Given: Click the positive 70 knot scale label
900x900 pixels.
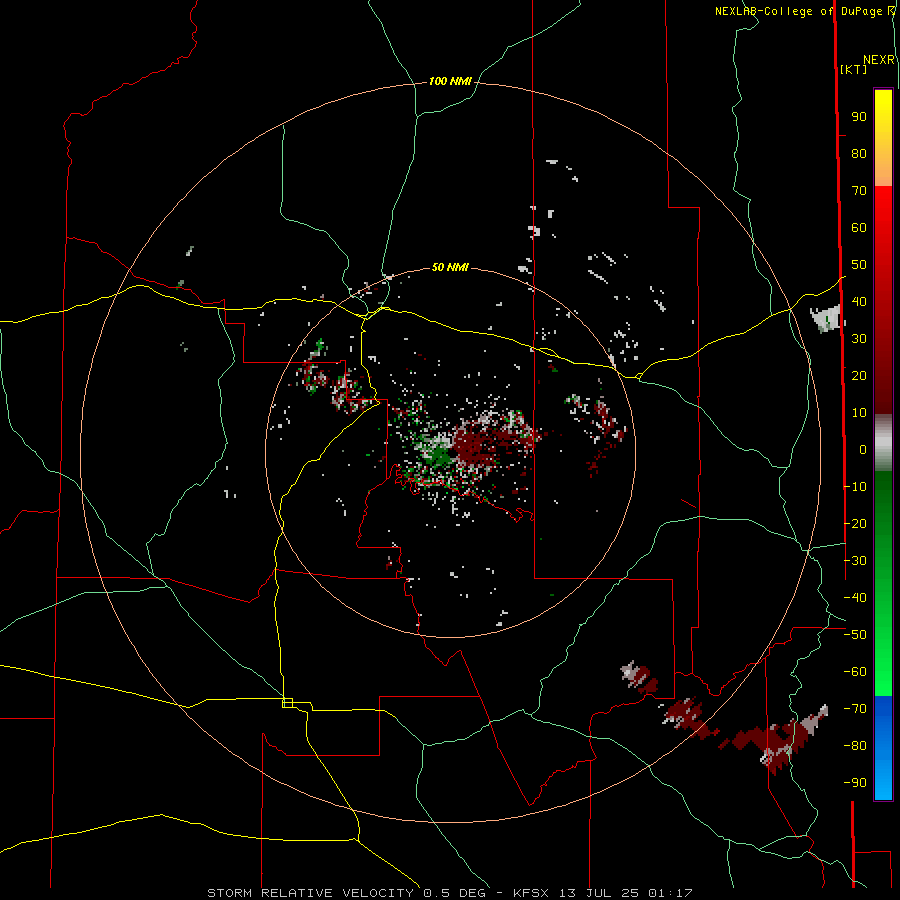Looking at the screenshot, I should pos(859,191).
